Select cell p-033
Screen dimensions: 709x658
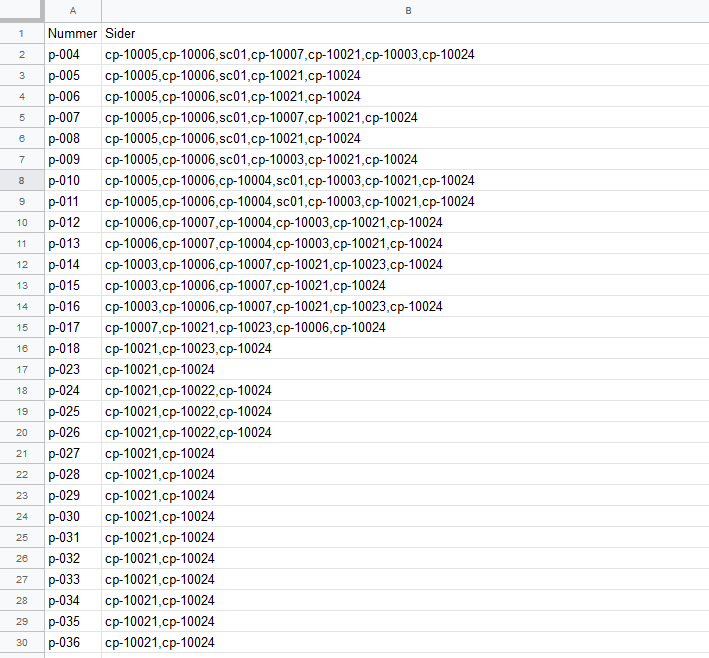[73, 579]
